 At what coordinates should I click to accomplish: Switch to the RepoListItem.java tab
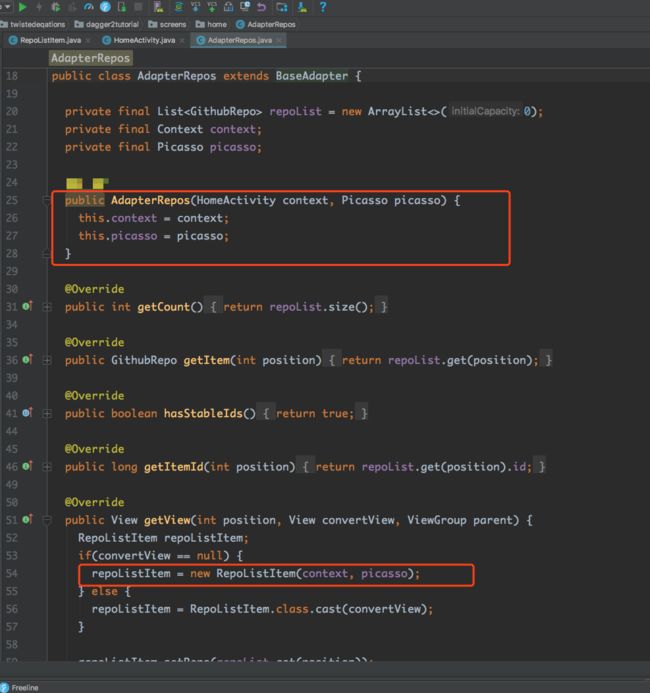[50, 40]
